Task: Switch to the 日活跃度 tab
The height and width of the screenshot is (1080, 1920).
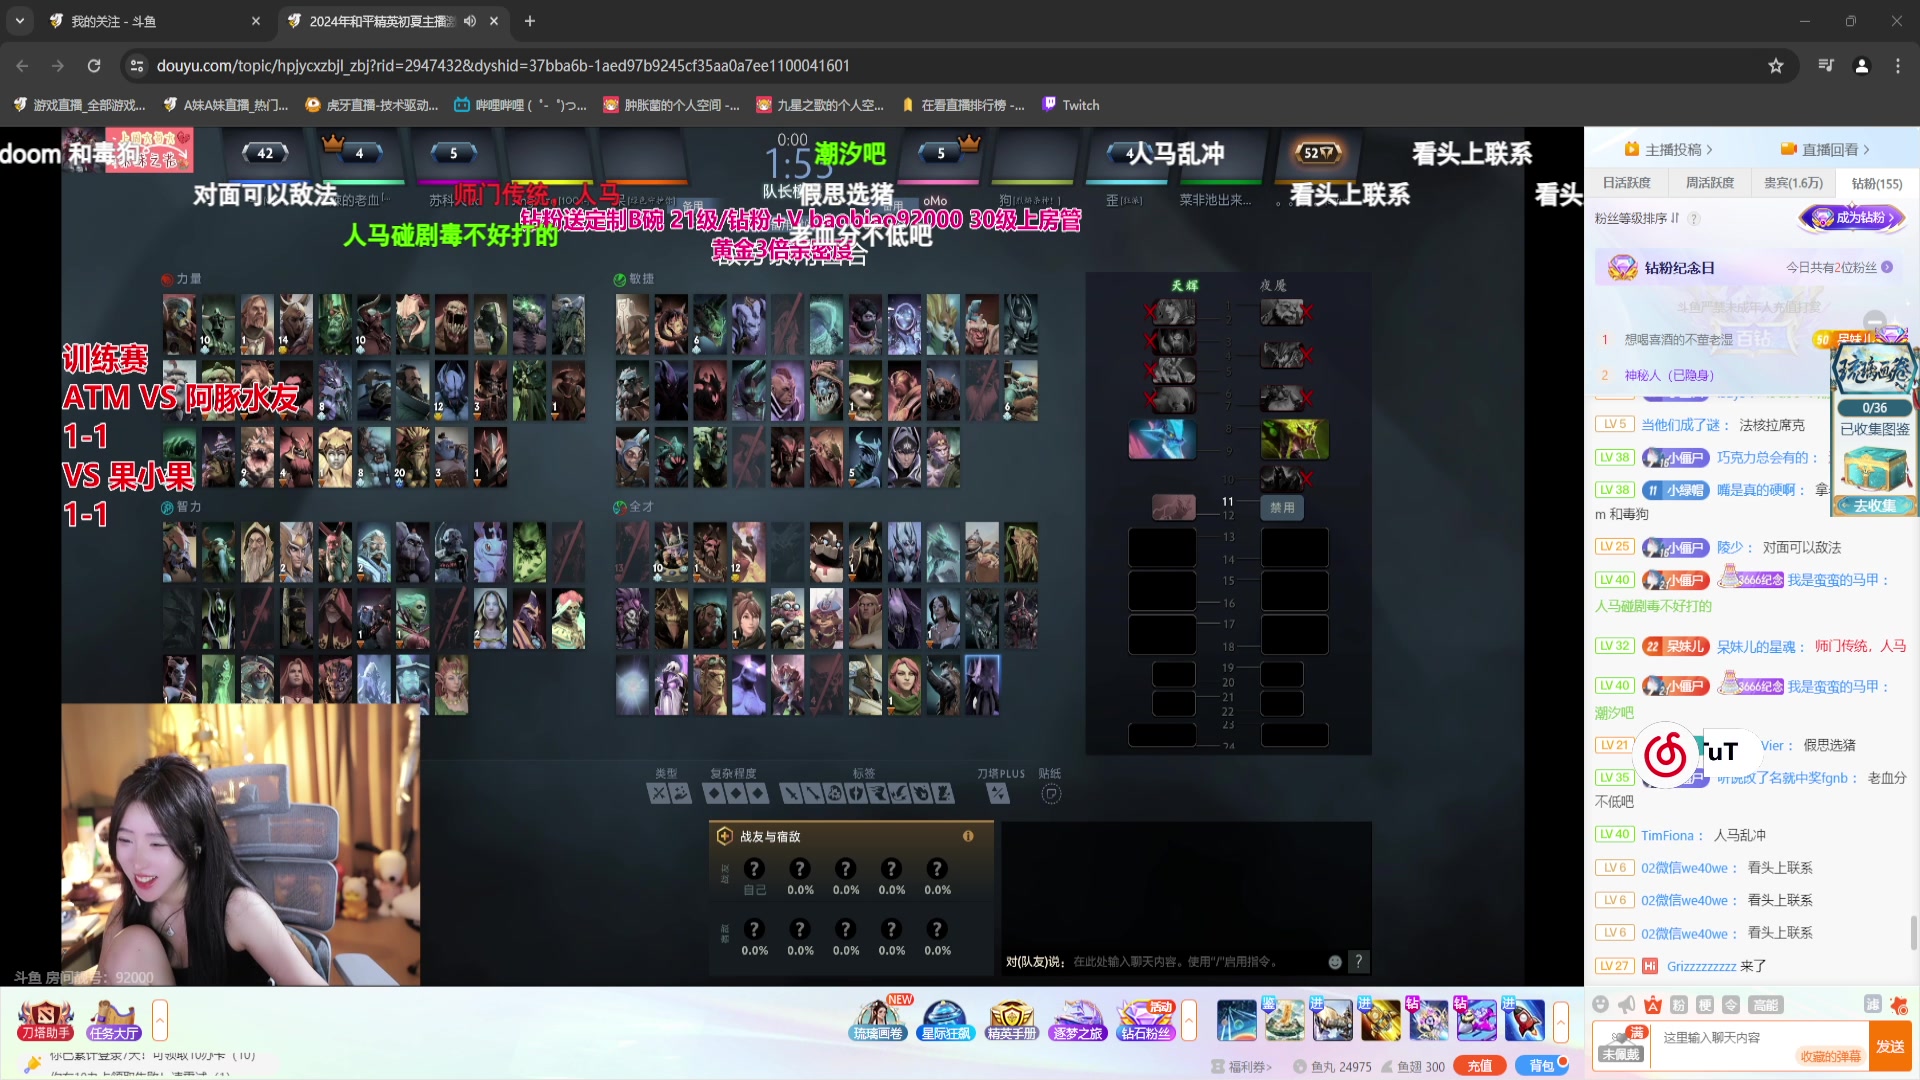Action: 1627,183
